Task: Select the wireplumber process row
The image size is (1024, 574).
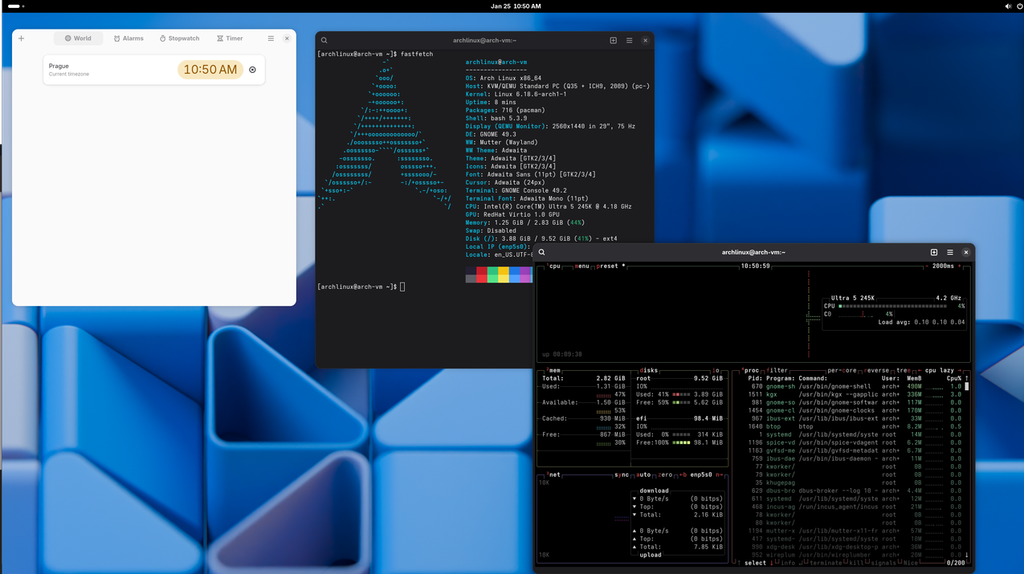Action: [854, 555]
